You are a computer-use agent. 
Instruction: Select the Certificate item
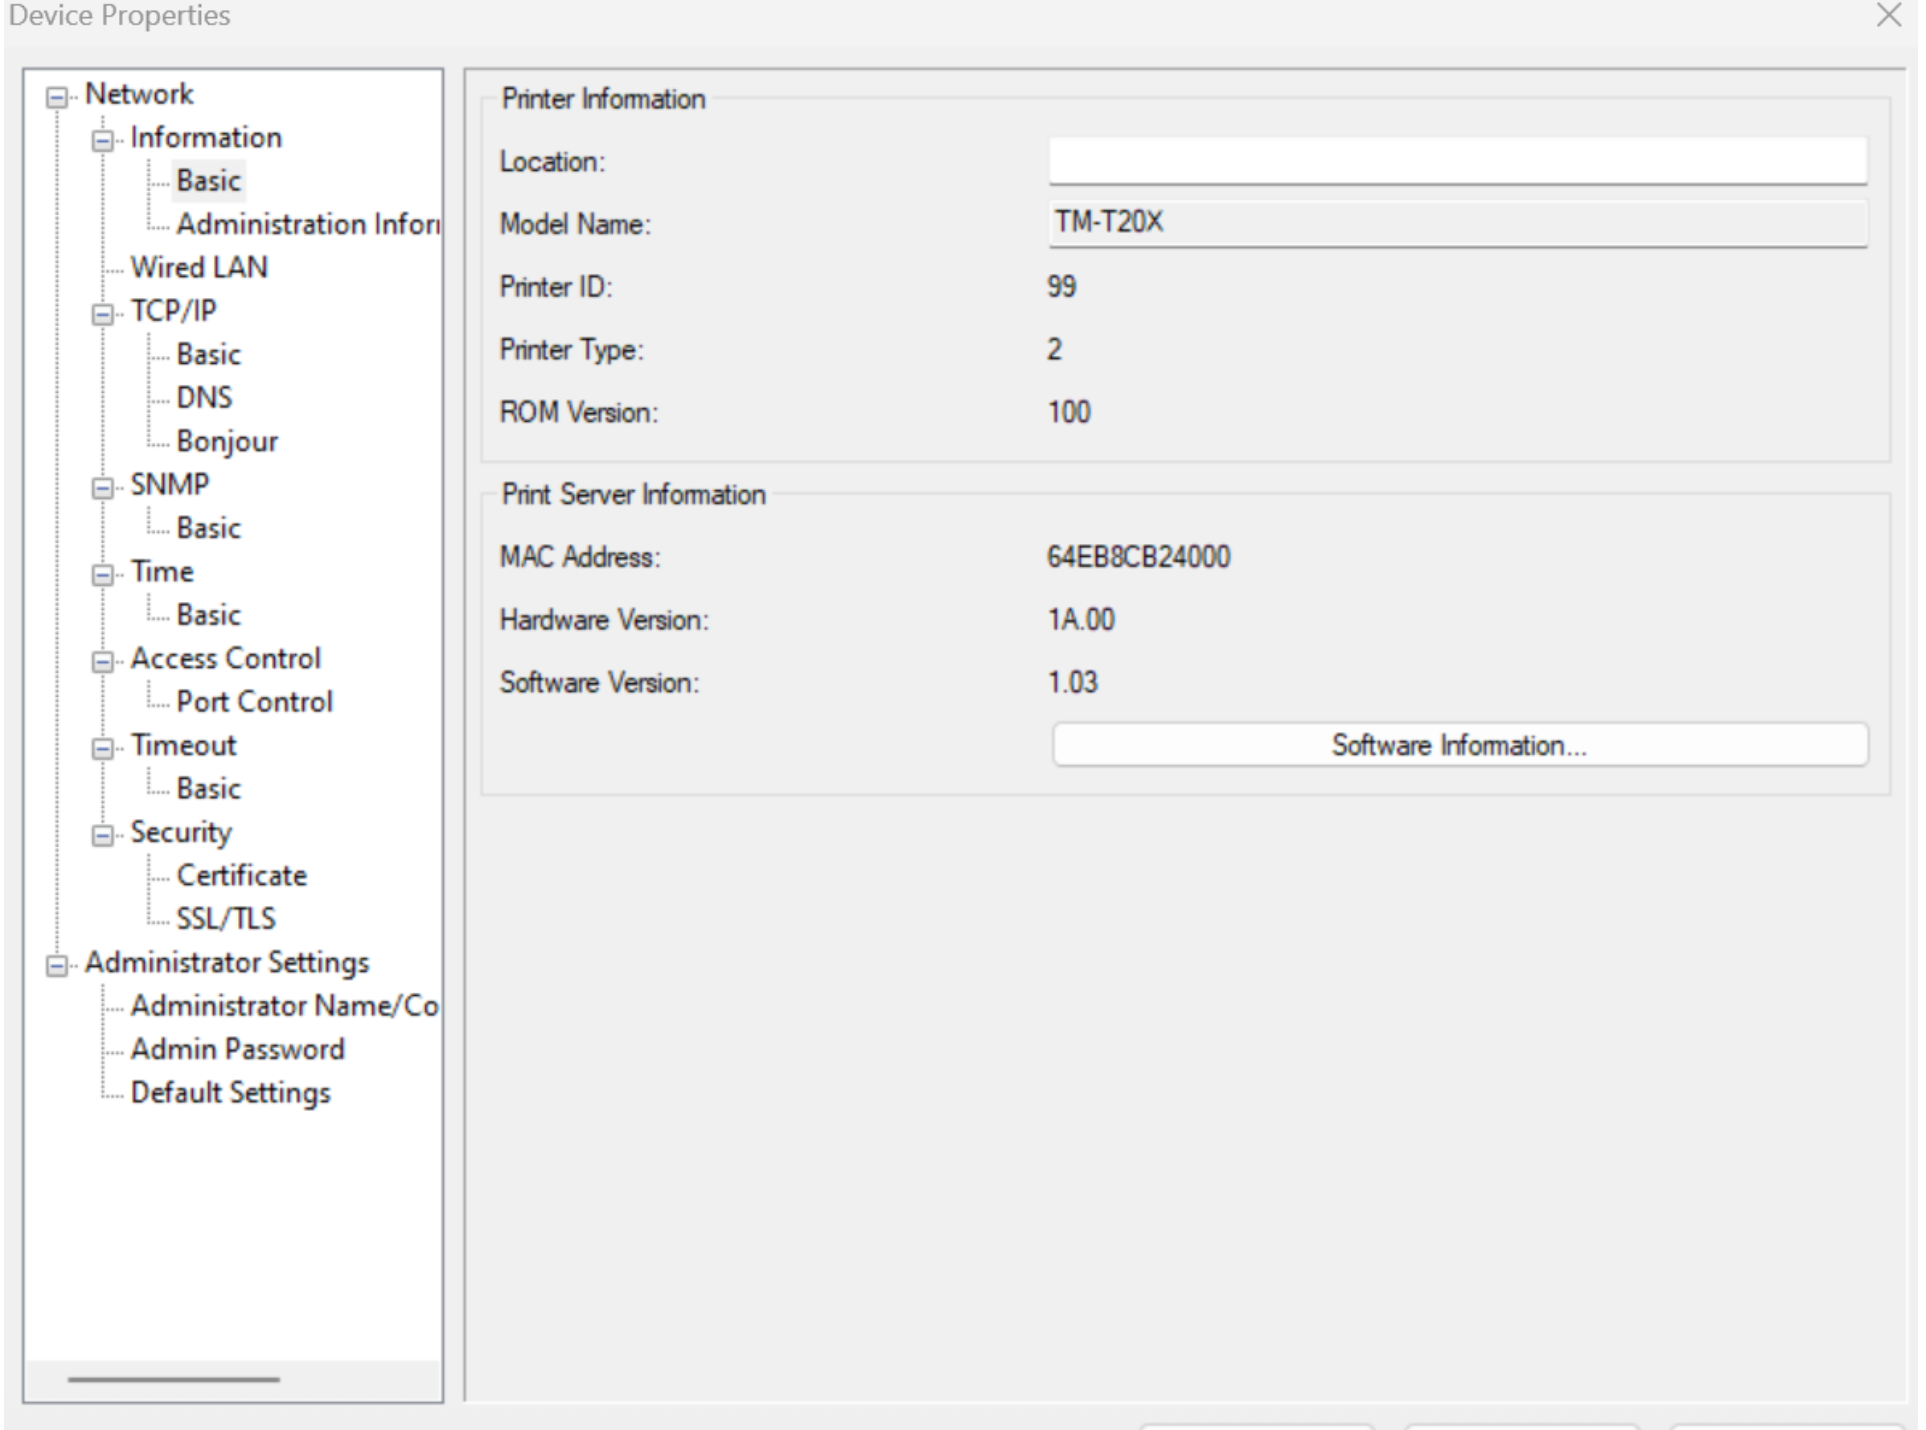[x=241, y=875]
